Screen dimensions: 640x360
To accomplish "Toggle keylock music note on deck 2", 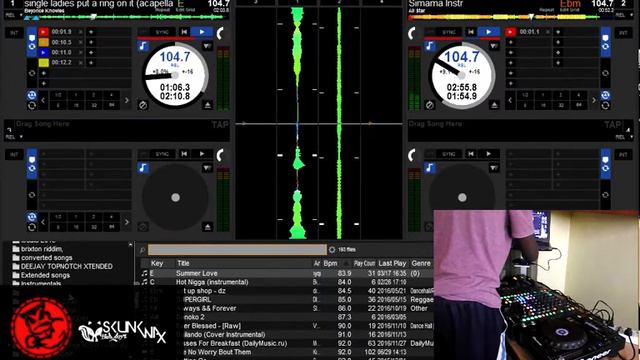I will 429,46.
